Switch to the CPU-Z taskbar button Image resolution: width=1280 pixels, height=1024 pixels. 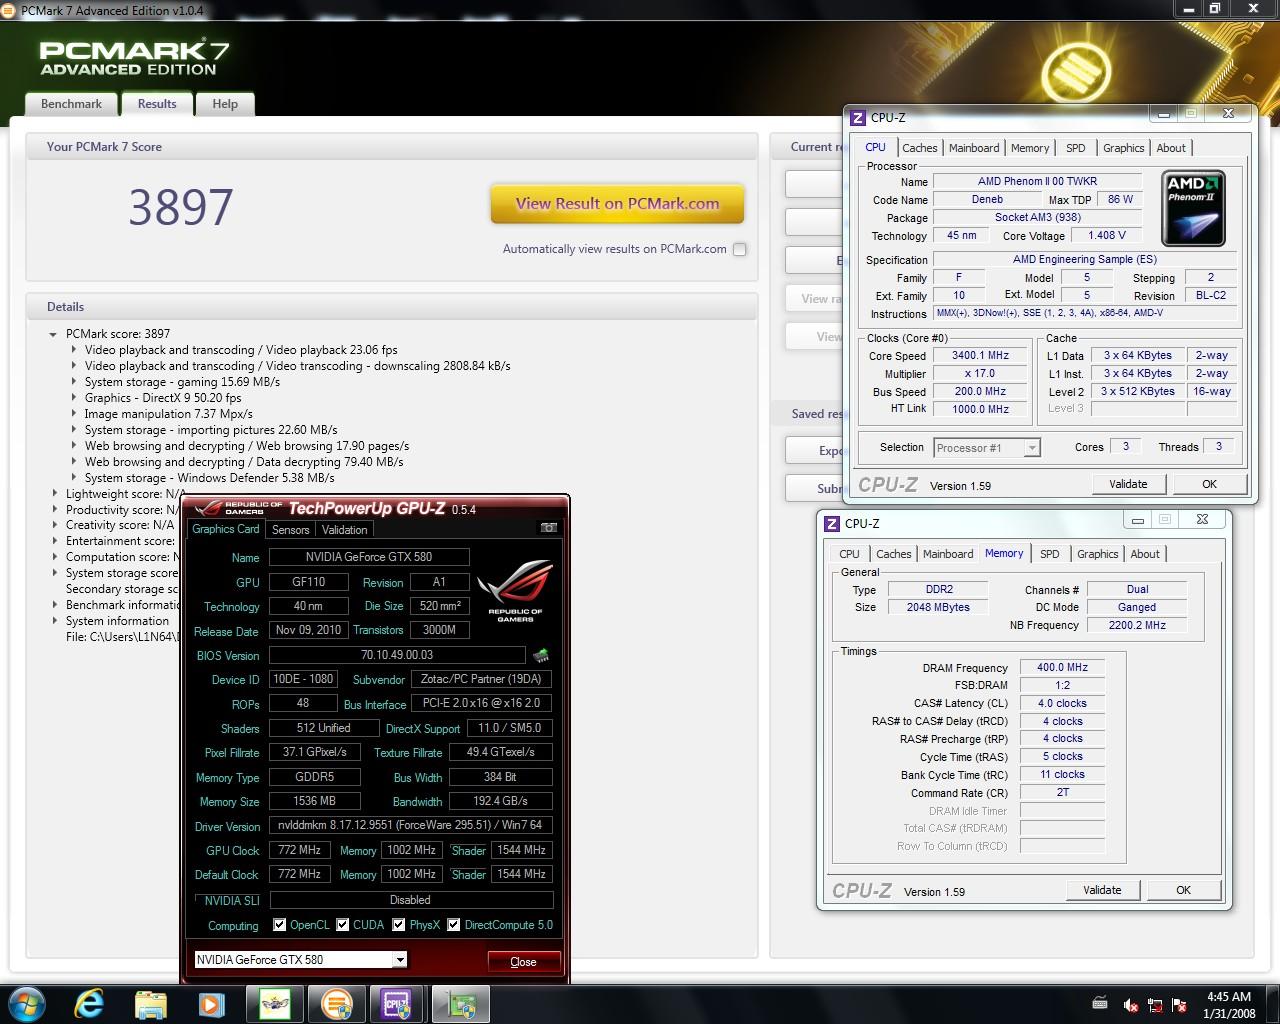(397, 1003)
